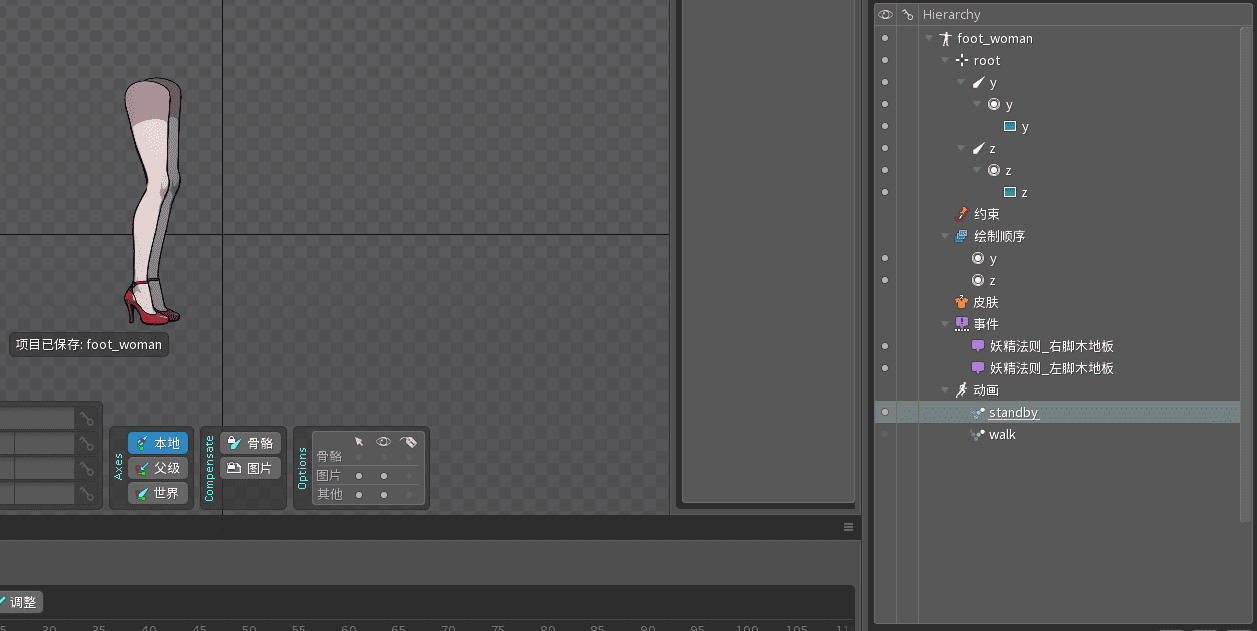The image size is (1257, 631).
Task: Collapse the 事件 events tree node
Action: click(x=946, y=324)
